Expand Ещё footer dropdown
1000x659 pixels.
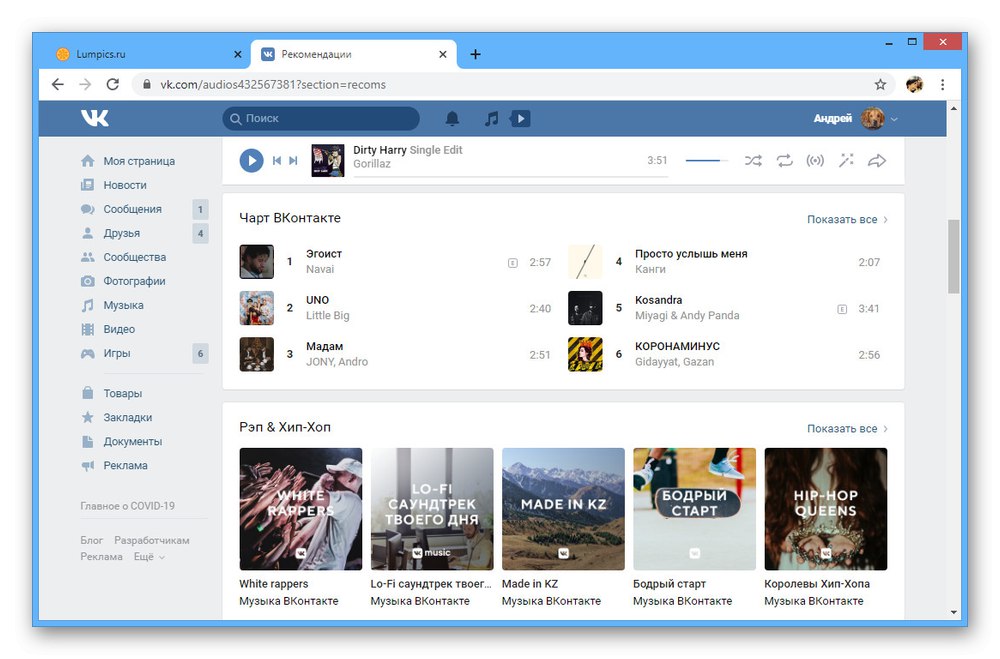pos(149,557)
